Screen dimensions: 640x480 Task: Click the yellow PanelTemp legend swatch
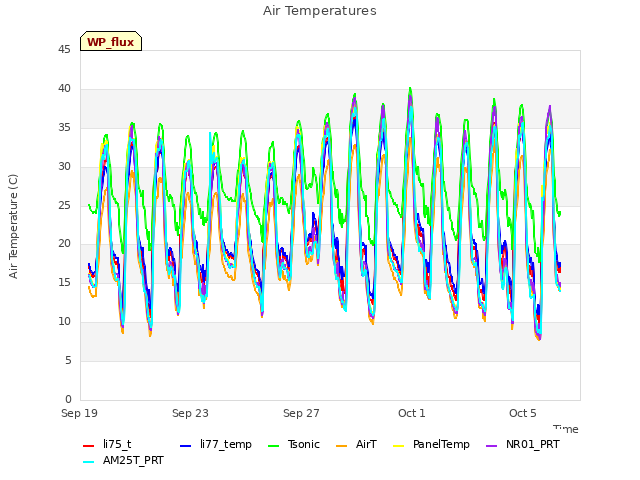click(x=398, y=446)
